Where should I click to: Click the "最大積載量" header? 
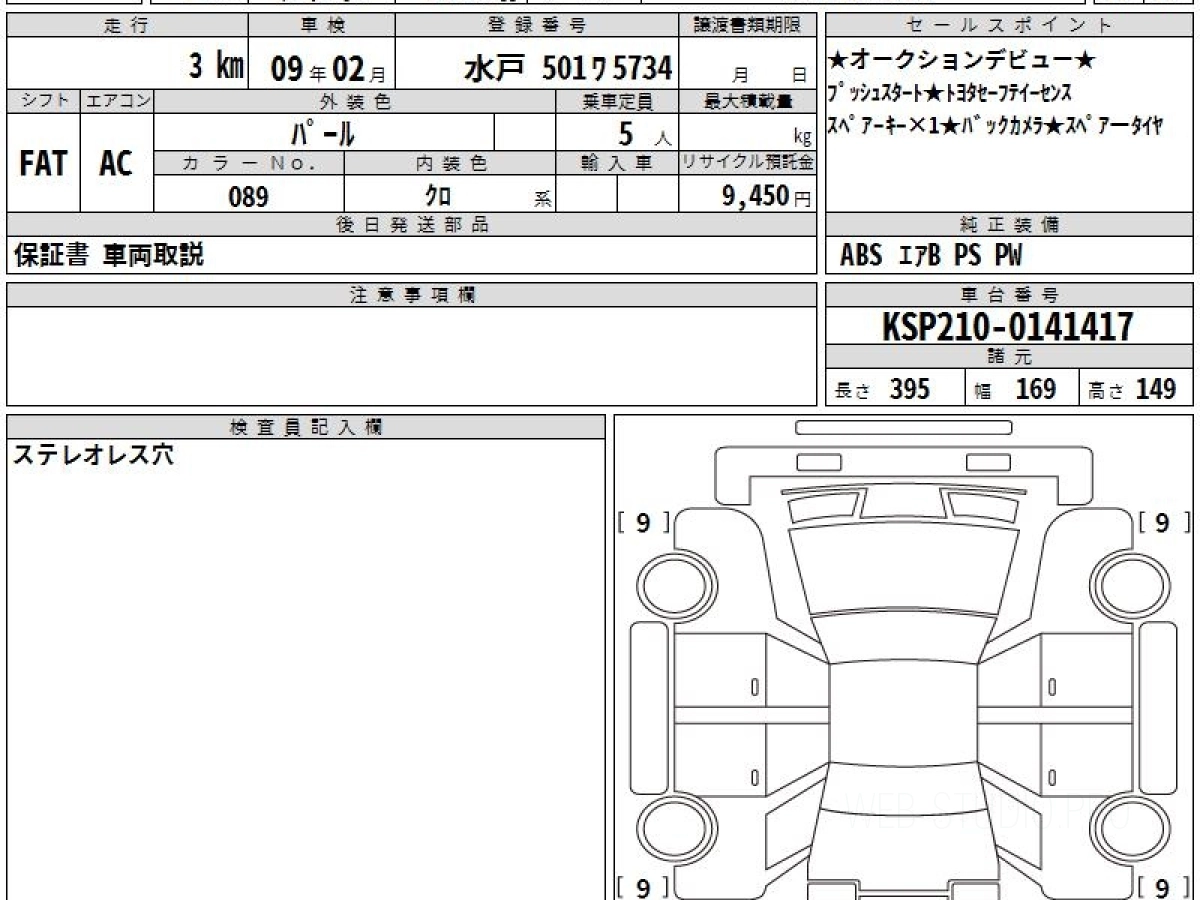(x=747, y=101)
